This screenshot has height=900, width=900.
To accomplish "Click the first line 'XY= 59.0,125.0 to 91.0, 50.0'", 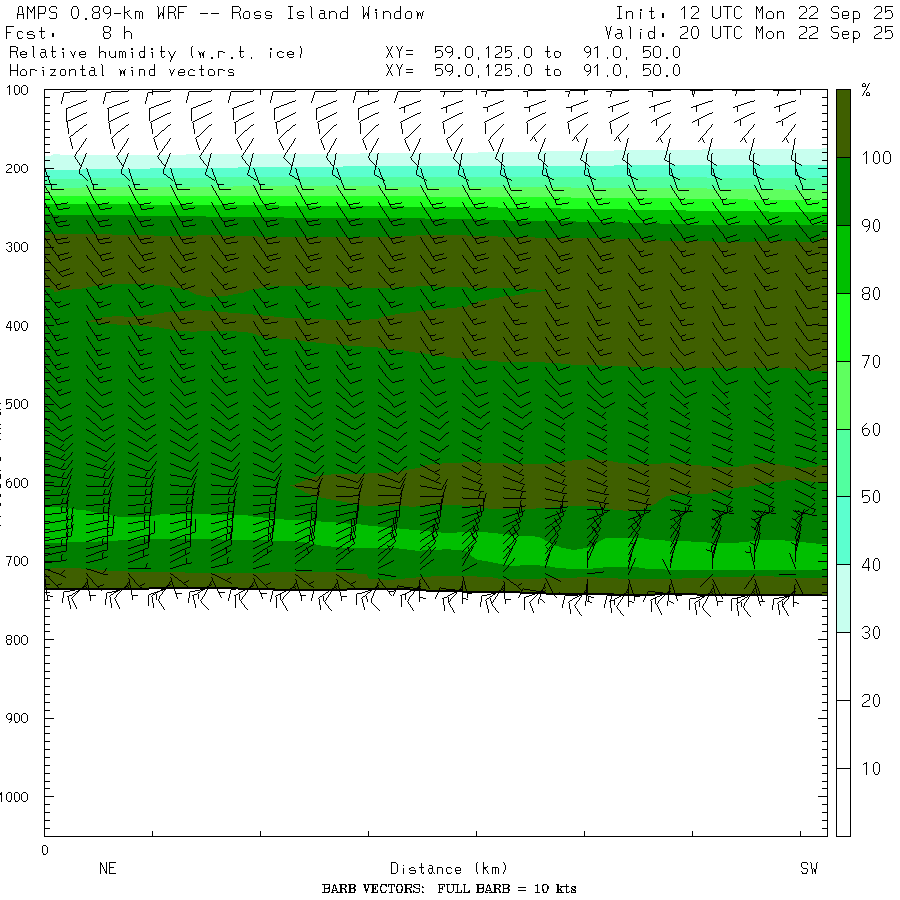I will click(533, 53).
